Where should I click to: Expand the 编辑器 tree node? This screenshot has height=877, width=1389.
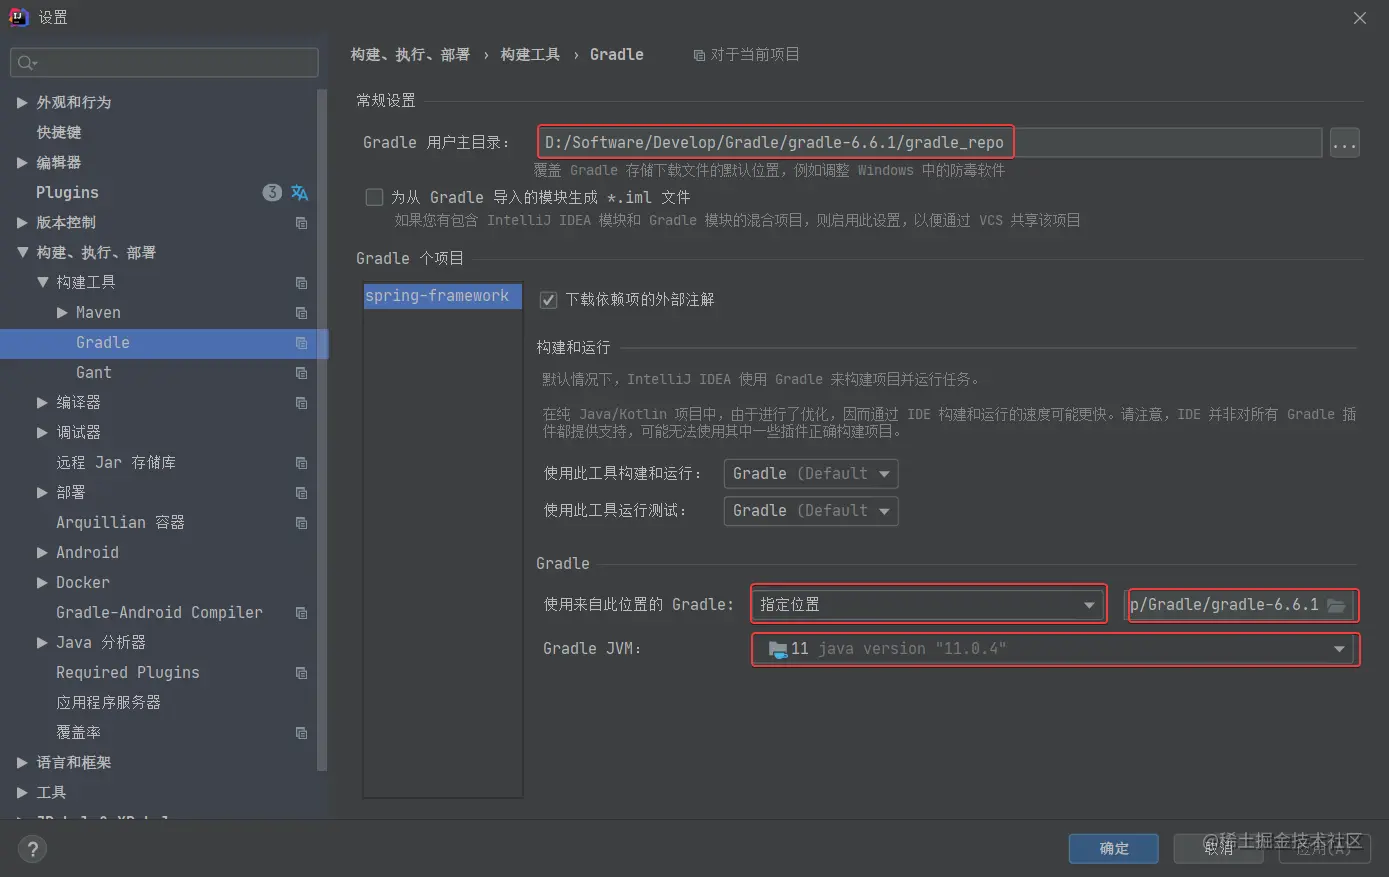pyautogui.click(x=22, y=162)
